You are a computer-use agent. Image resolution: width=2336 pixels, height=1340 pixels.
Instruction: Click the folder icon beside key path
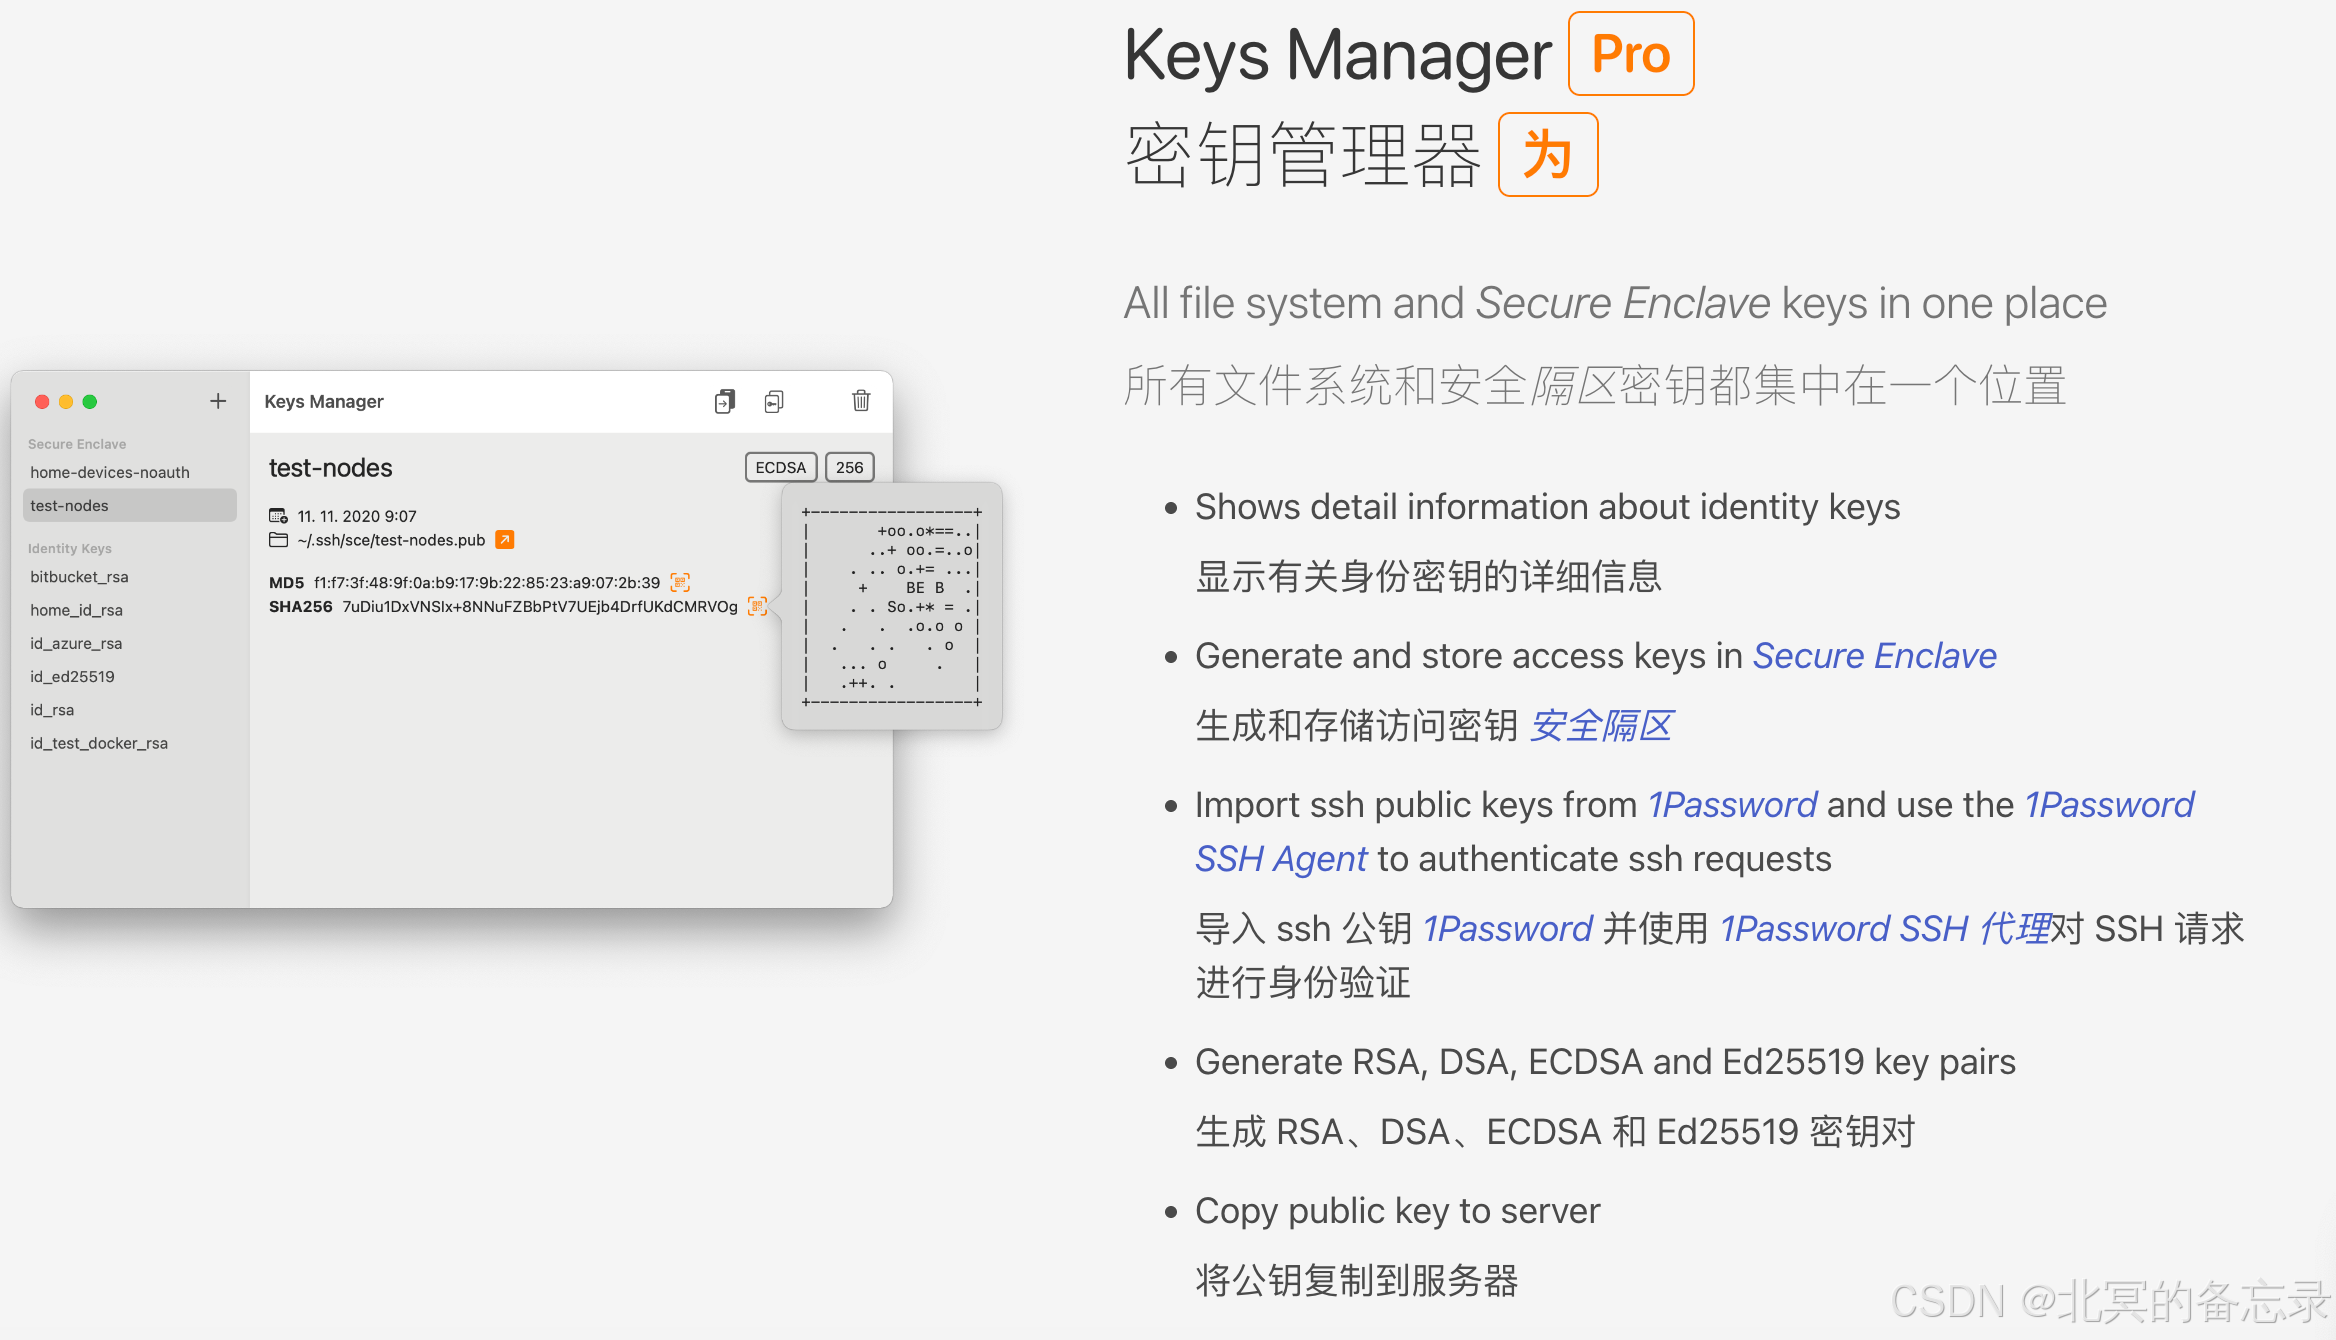[278, 540]
